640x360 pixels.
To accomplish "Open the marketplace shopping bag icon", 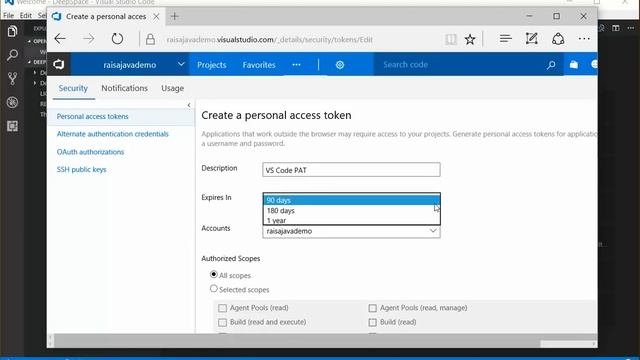I will (x=573, y=64).
